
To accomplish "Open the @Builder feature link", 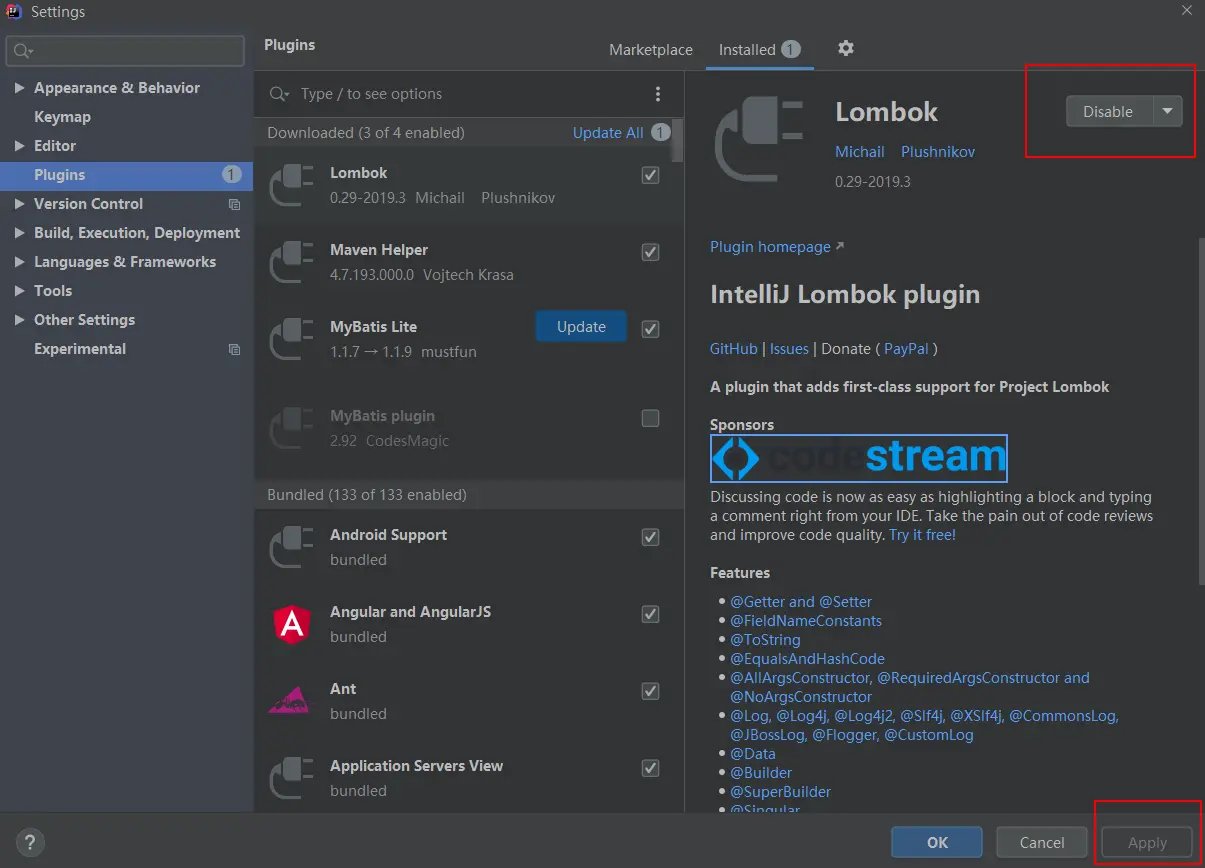I will [x=761, y=773].
